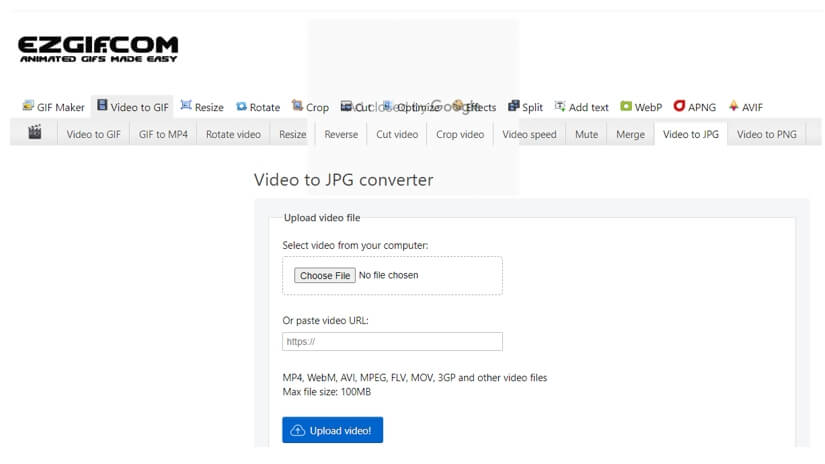The height and width of the screenshot is (464, 825).
Task: Click the EZGIF.COM logo
Action: (x=98, y=49)
